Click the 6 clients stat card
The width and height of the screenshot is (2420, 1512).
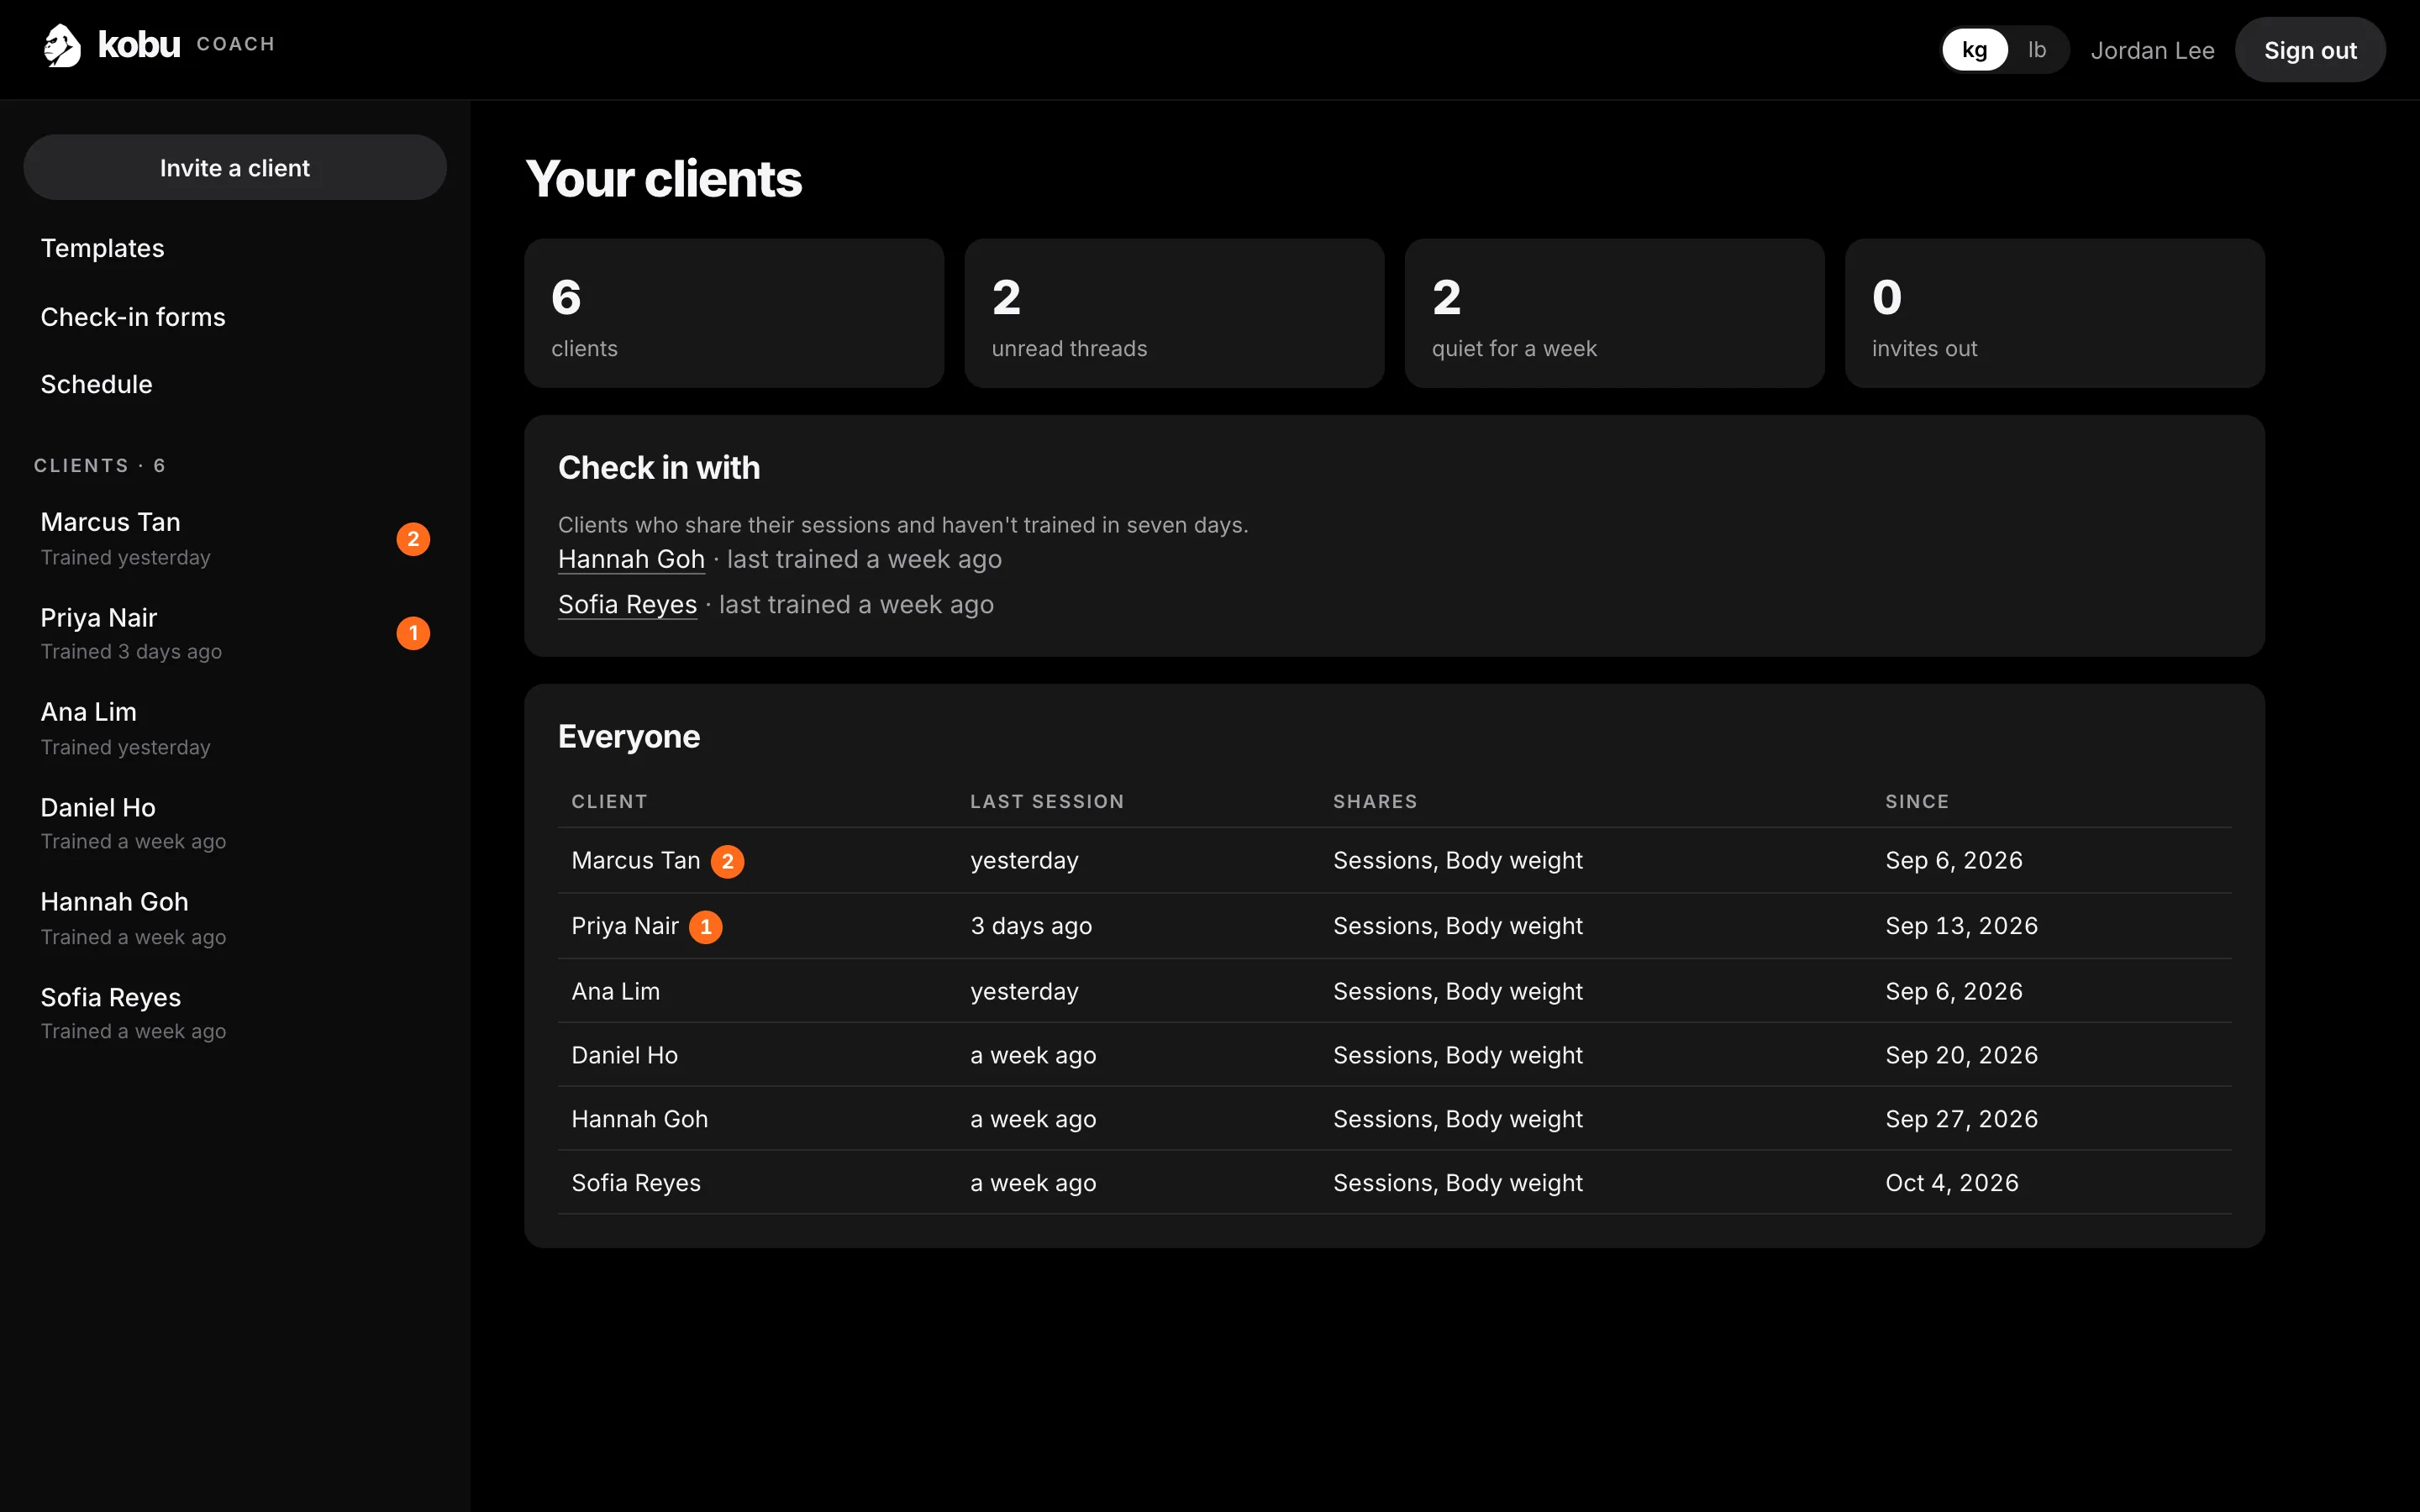pos(734,313)
